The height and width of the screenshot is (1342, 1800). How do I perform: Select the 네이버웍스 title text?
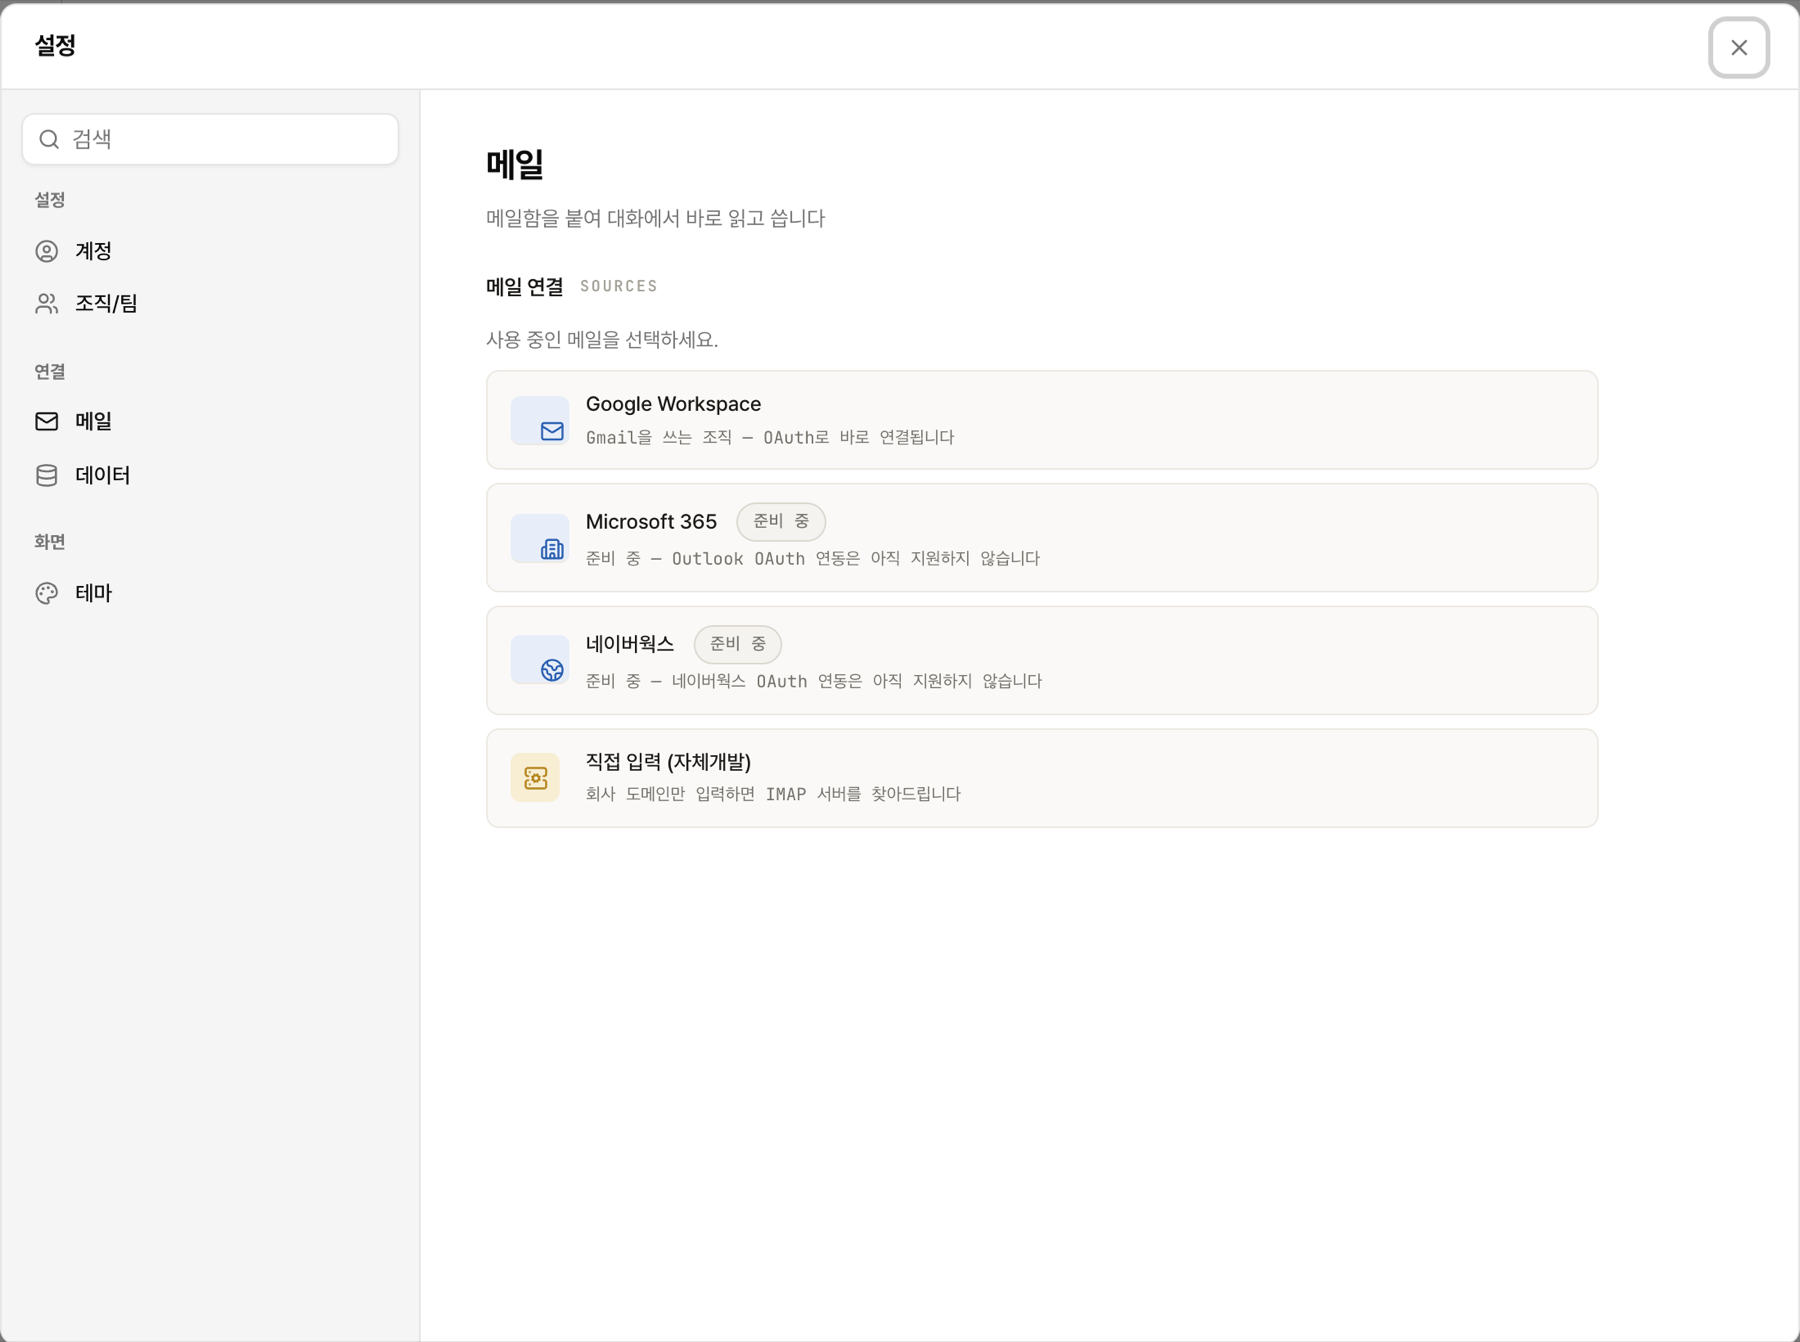pos(630,644)
